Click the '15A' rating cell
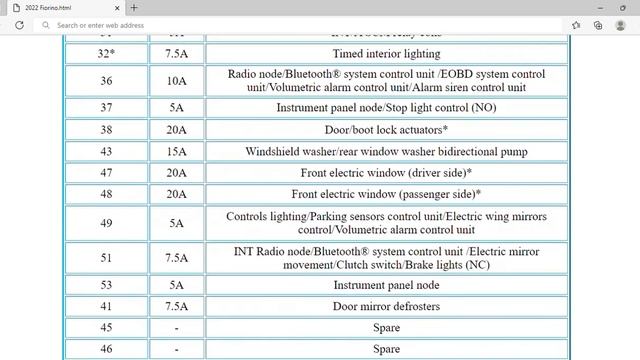 click(176, 151)
